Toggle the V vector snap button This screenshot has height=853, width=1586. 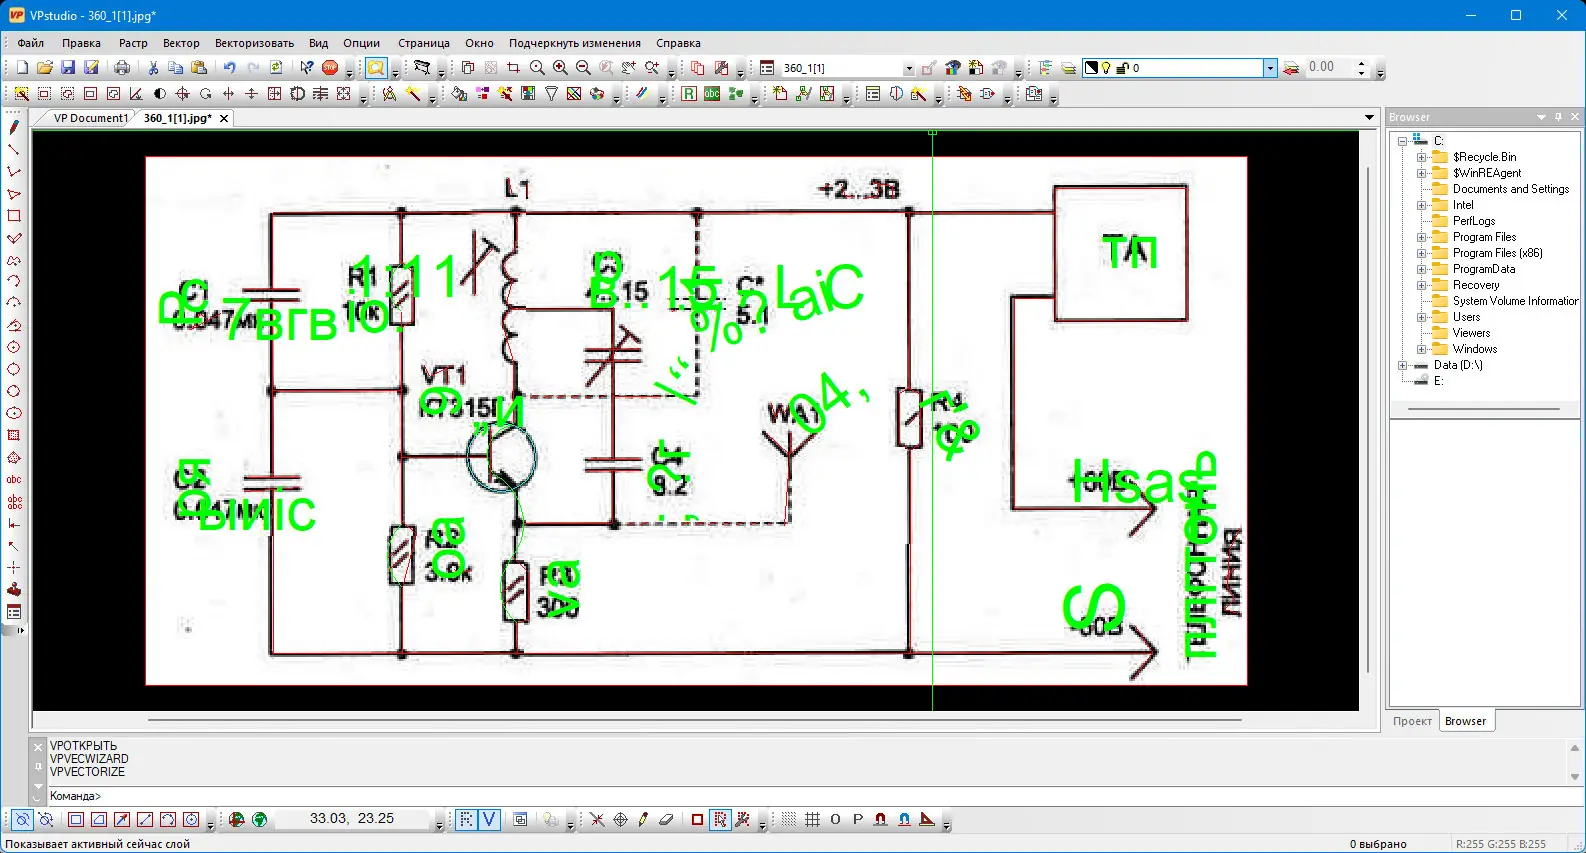489,820
